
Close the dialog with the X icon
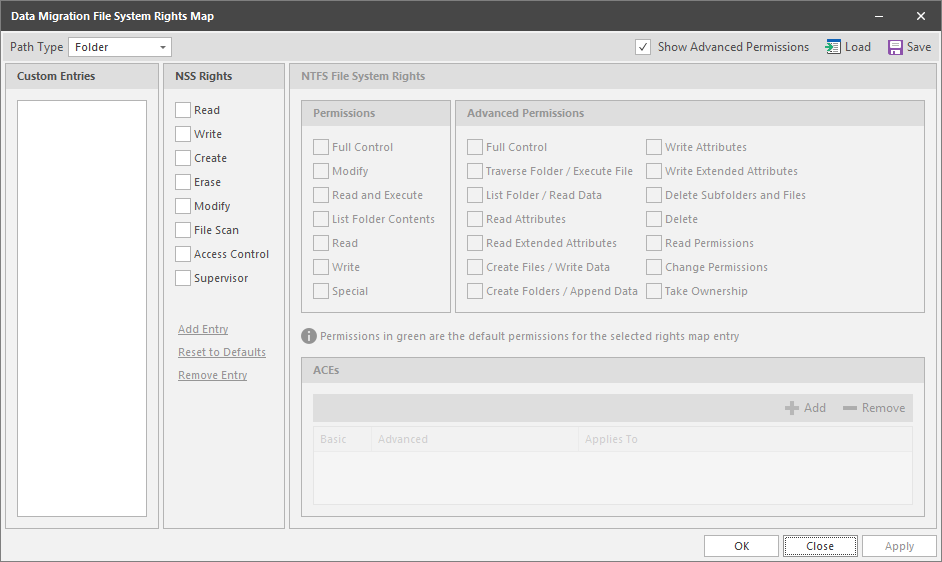coord(921,16)
